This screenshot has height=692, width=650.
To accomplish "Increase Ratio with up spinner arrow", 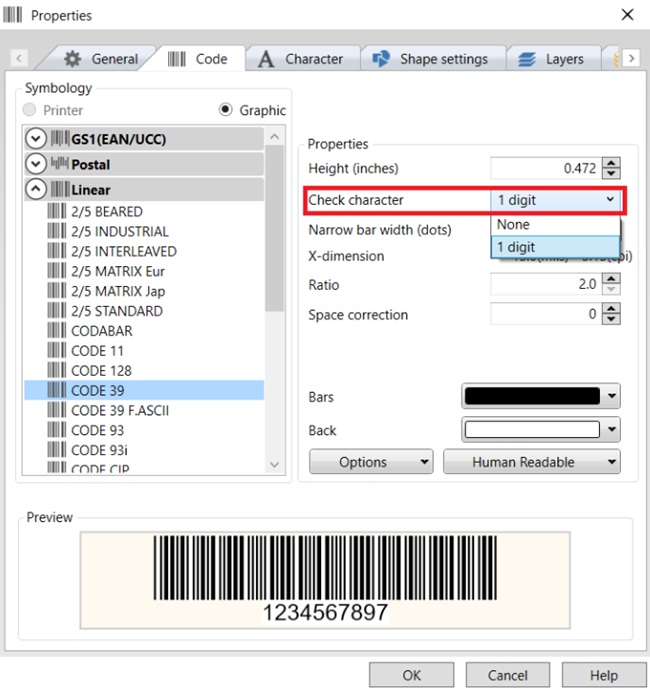I will click(x=611, y=279).
